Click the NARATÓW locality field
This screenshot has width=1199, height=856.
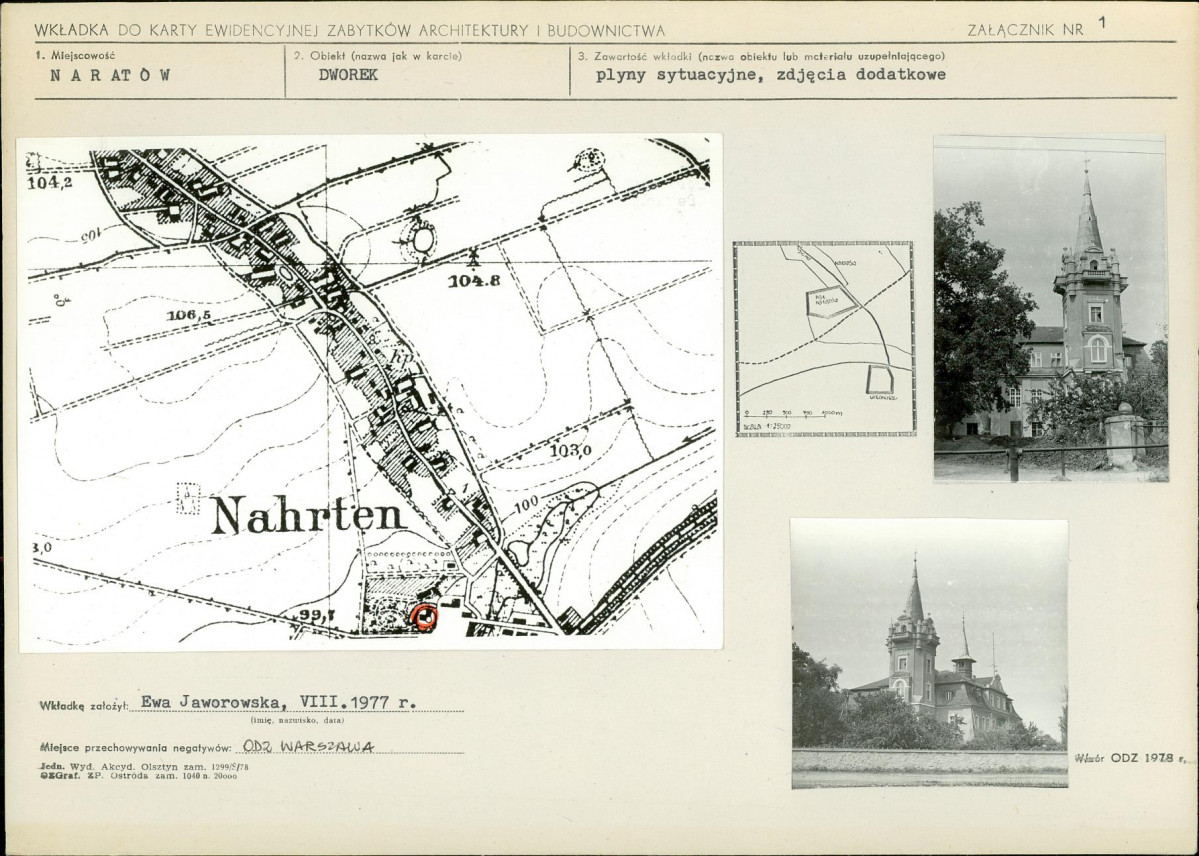[110, 75]
